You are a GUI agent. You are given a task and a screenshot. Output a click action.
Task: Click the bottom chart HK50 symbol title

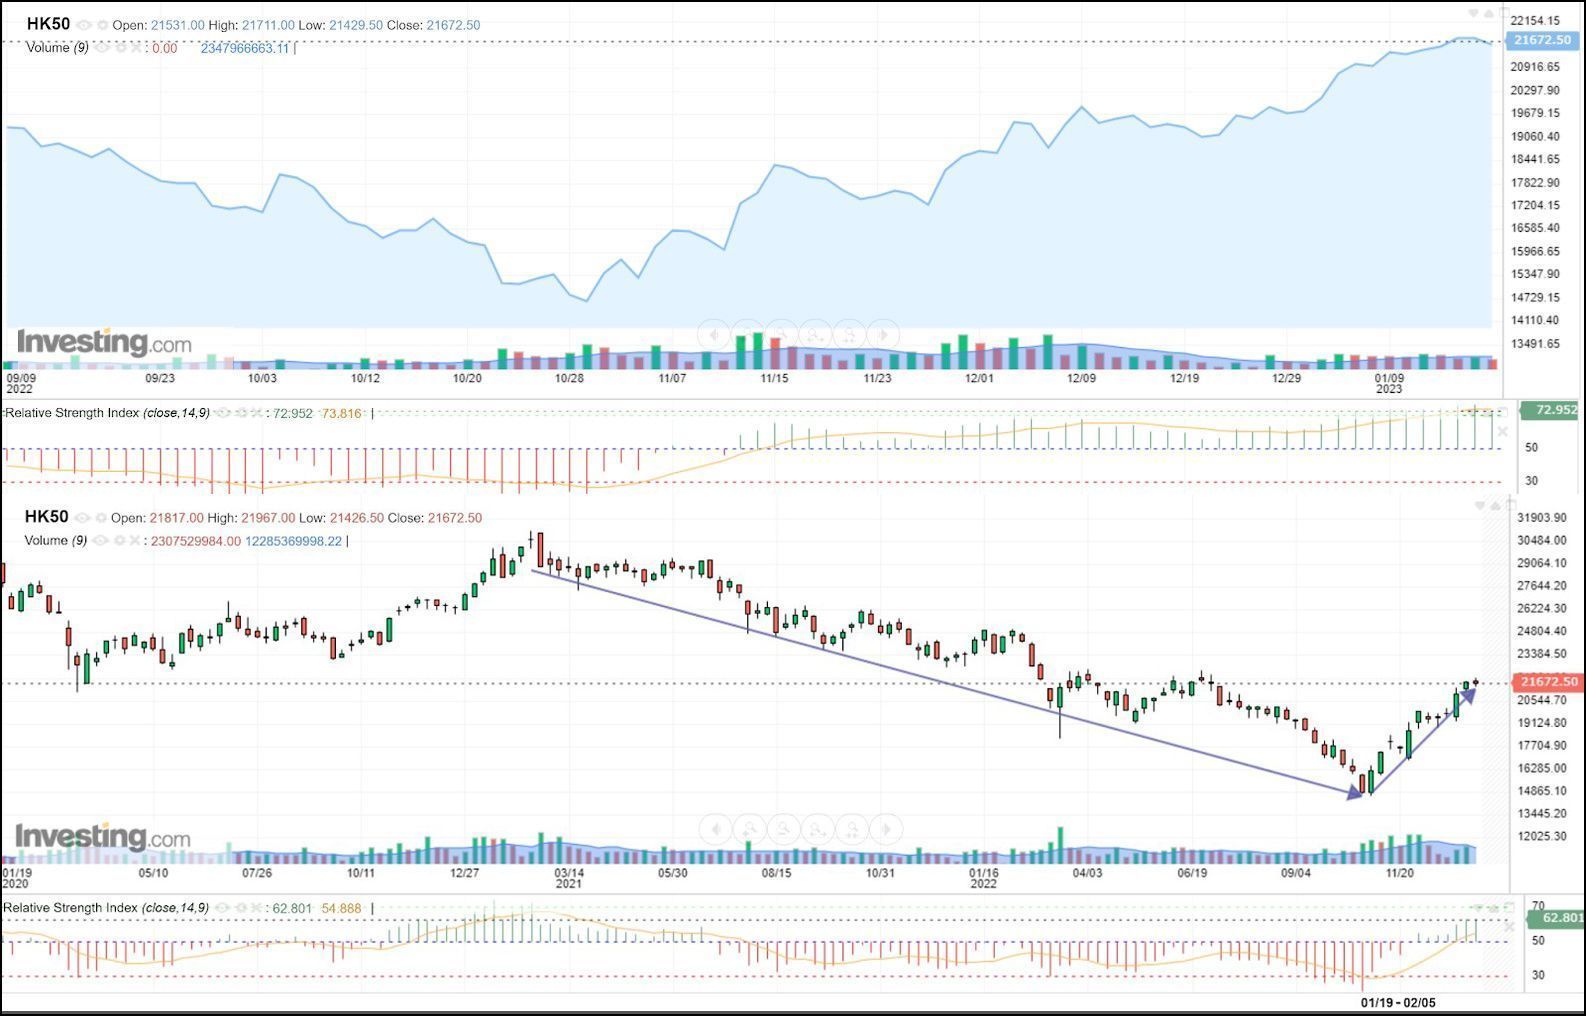[x=46, y=517]
